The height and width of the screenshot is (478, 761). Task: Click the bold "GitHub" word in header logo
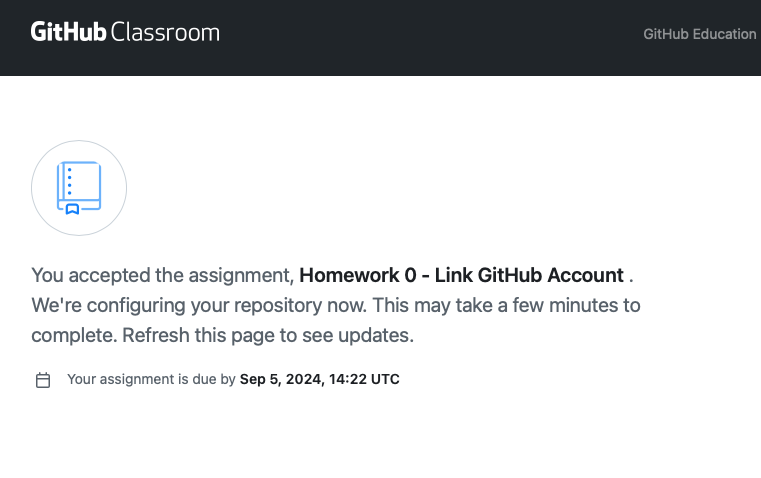pyautogui.click(x=68, y=32)
